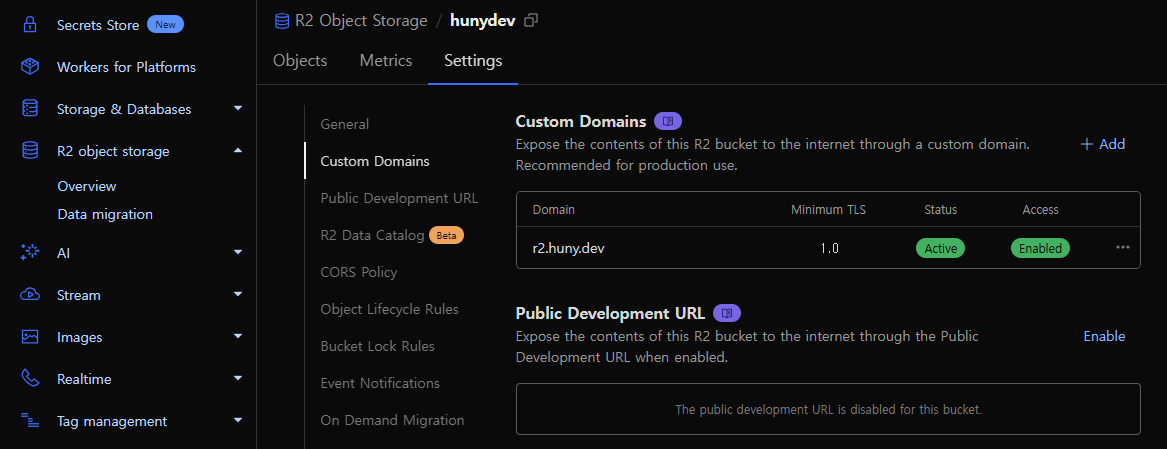Go to R2 Overview page
The image size is (1167, 449).
tap(87, 186)
